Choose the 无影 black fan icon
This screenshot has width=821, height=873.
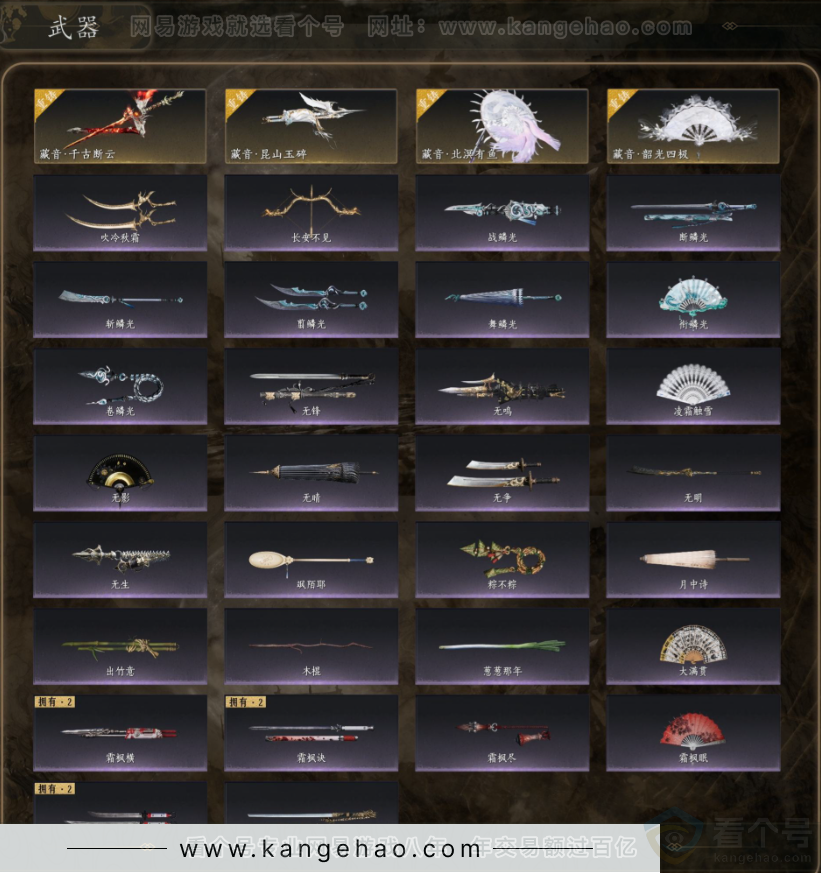pyautogui.click(x=120, y=473)
